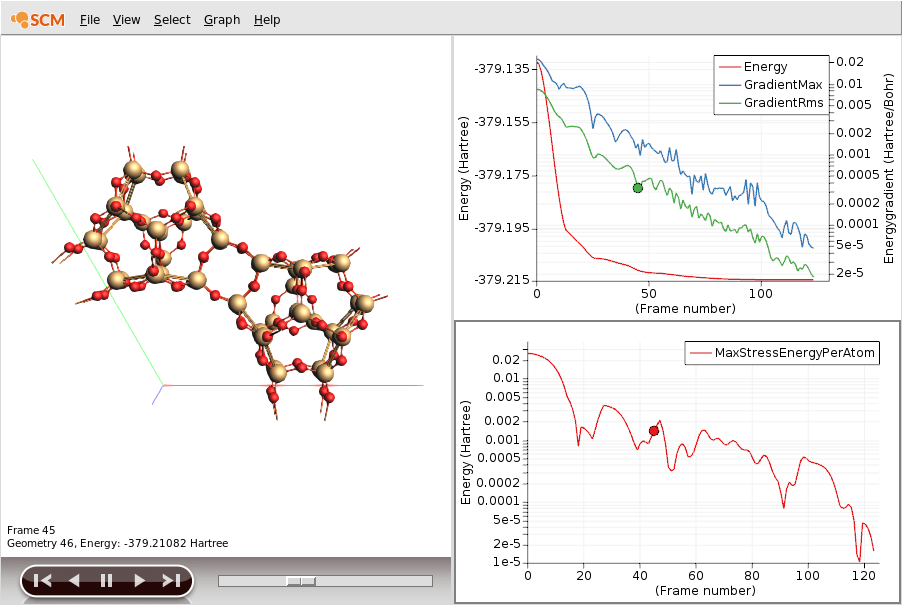The height and width of the screenshot is (605, 902).
Task: Click the Energy legend entry
Action: coord(754,67)
